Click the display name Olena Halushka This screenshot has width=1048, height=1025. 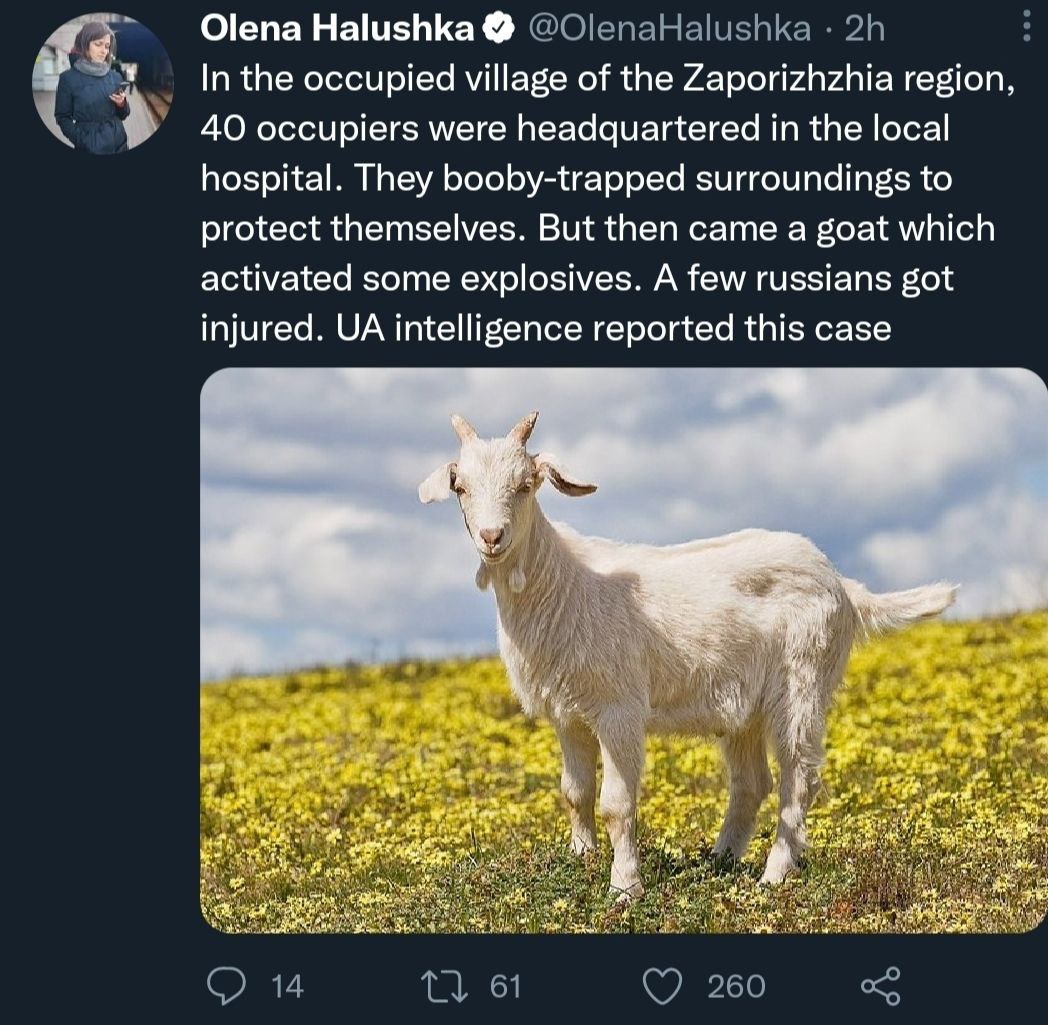click(338, 30)
